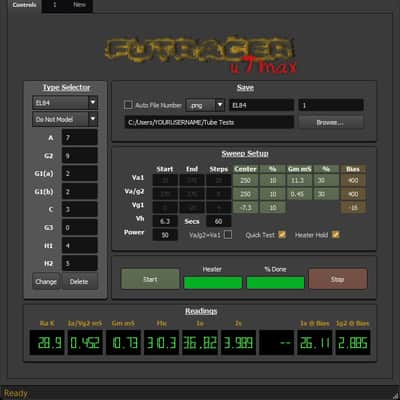
Task: Disable the Heater Hold checkbox
Action: coord(336,235)
